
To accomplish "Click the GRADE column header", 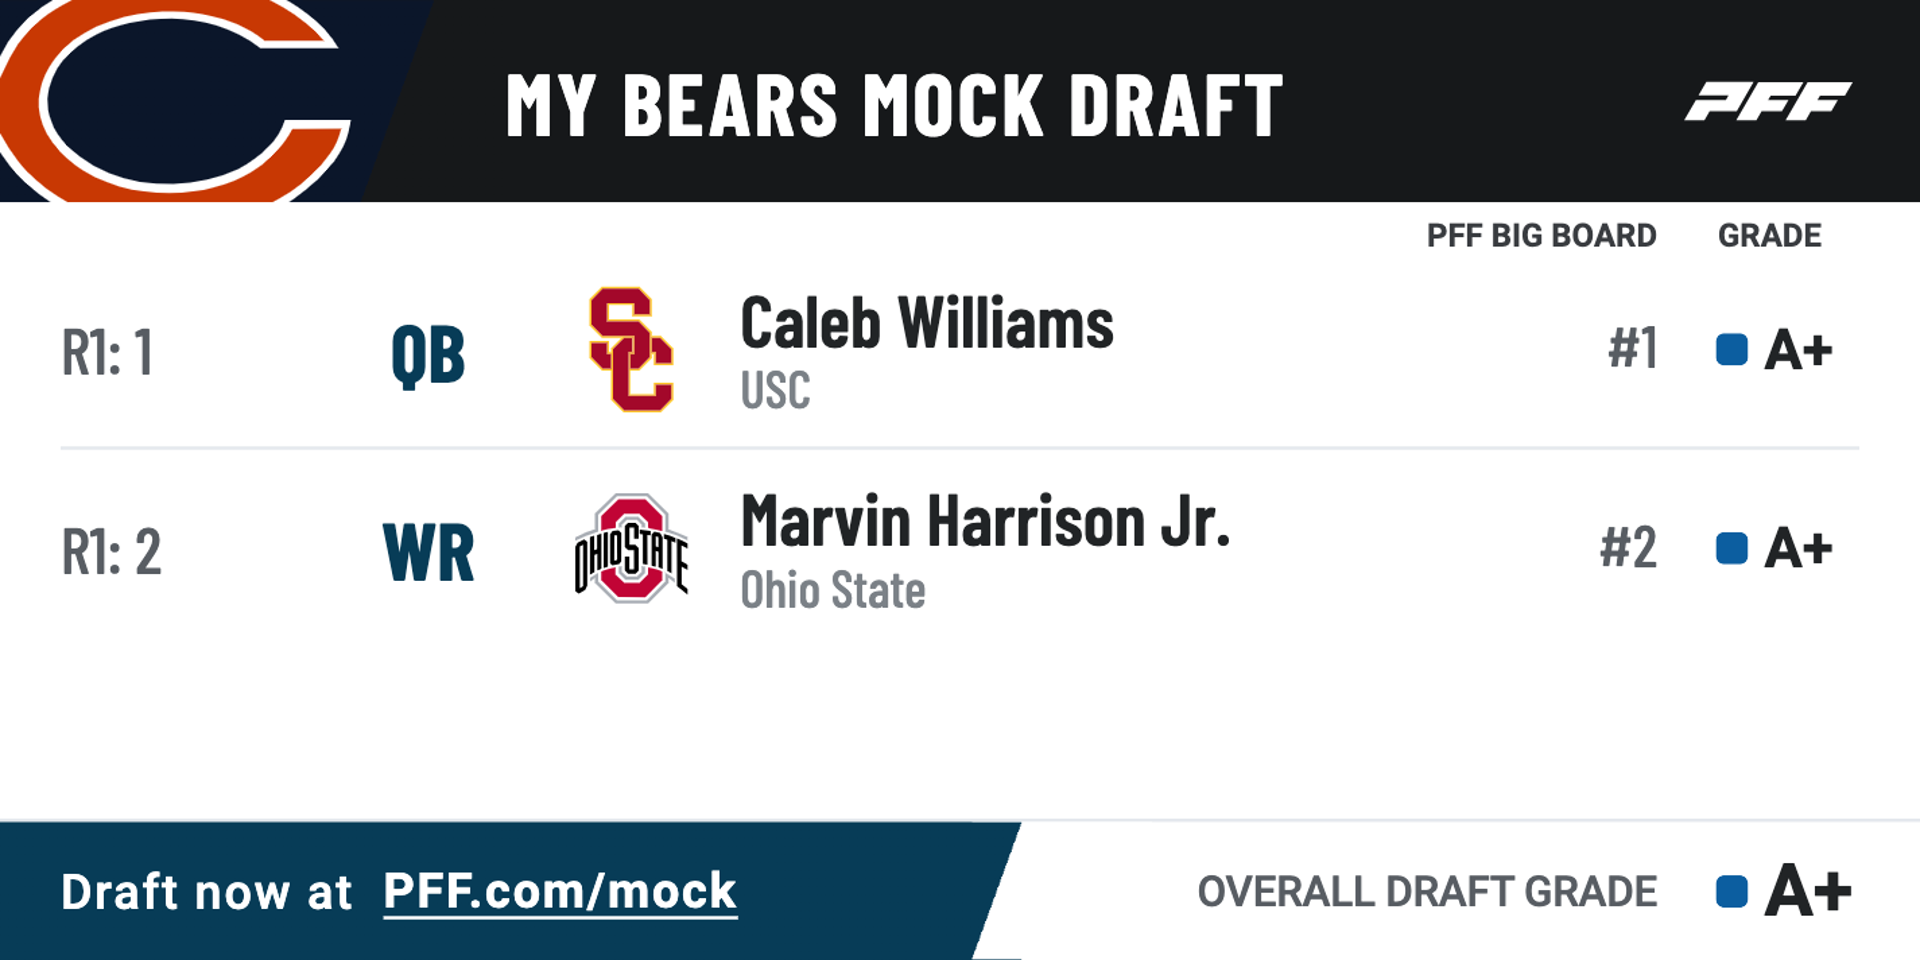I will click(1770, 236).
